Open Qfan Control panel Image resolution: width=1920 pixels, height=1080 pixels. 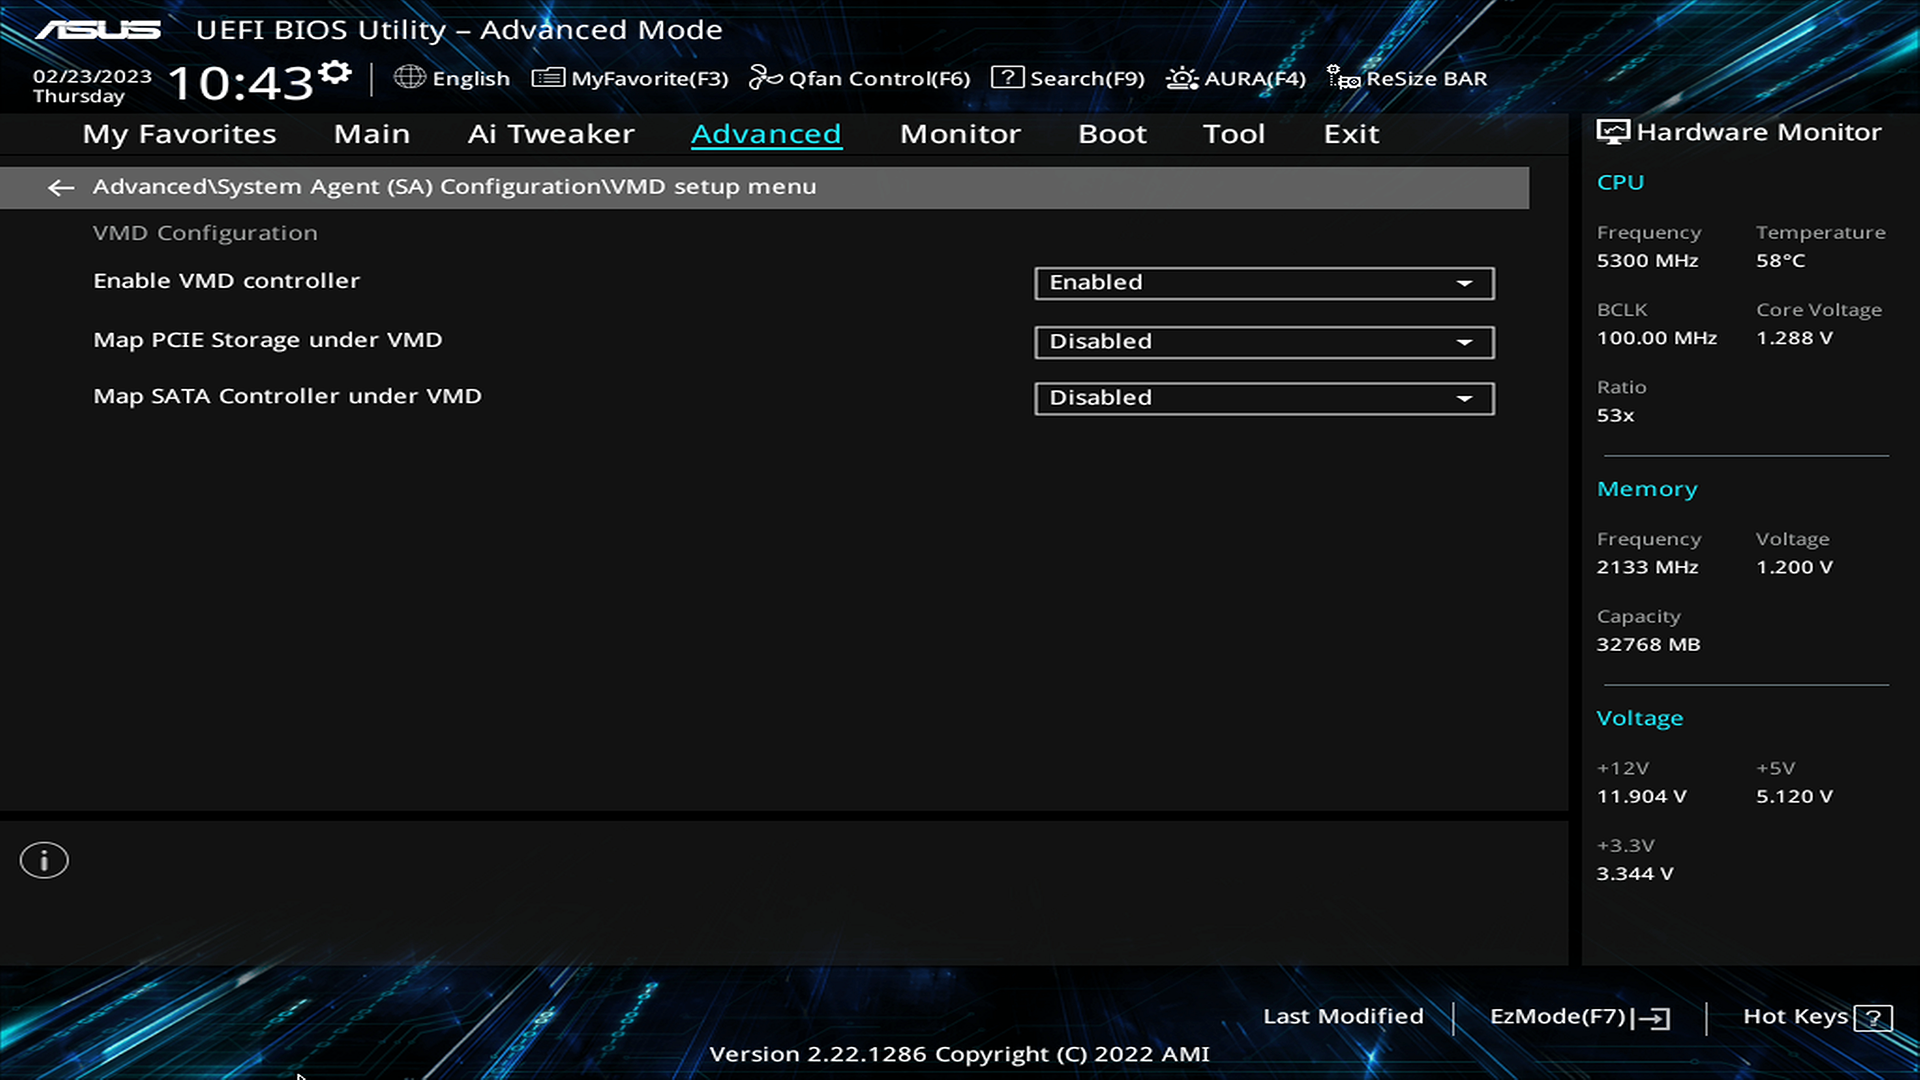pos(858,78)
